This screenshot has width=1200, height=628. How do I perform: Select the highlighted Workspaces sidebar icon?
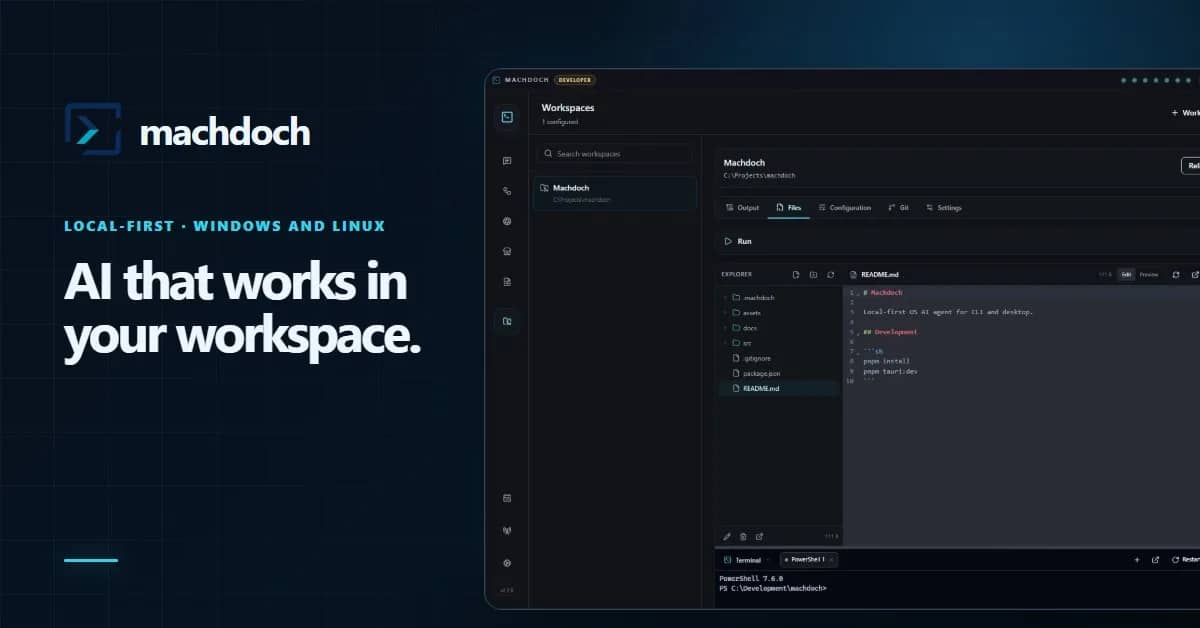507,322
